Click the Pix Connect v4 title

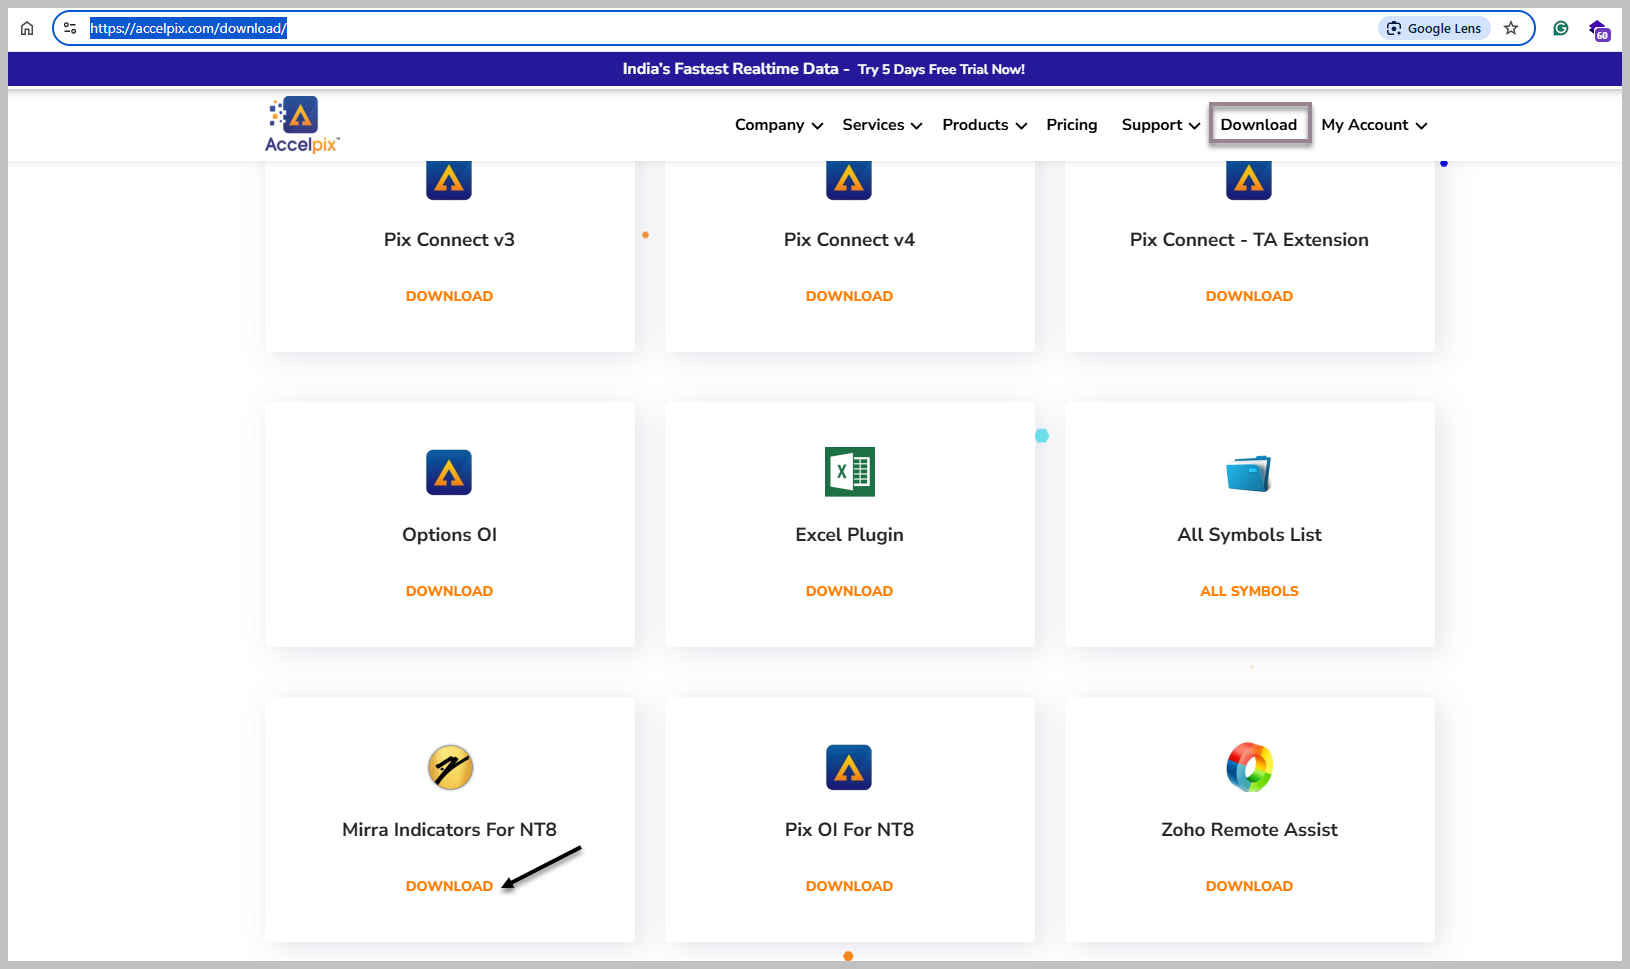point(849,240)
